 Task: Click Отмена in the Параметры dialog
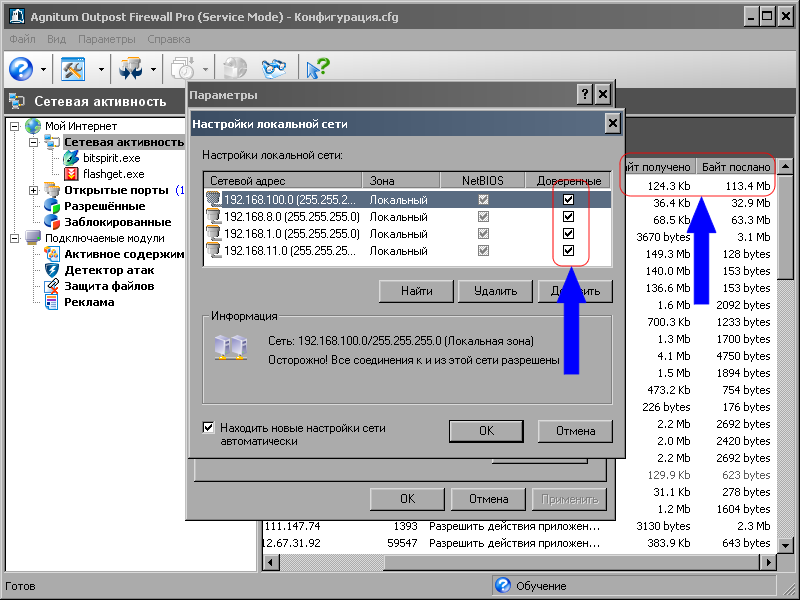[488, 499]
